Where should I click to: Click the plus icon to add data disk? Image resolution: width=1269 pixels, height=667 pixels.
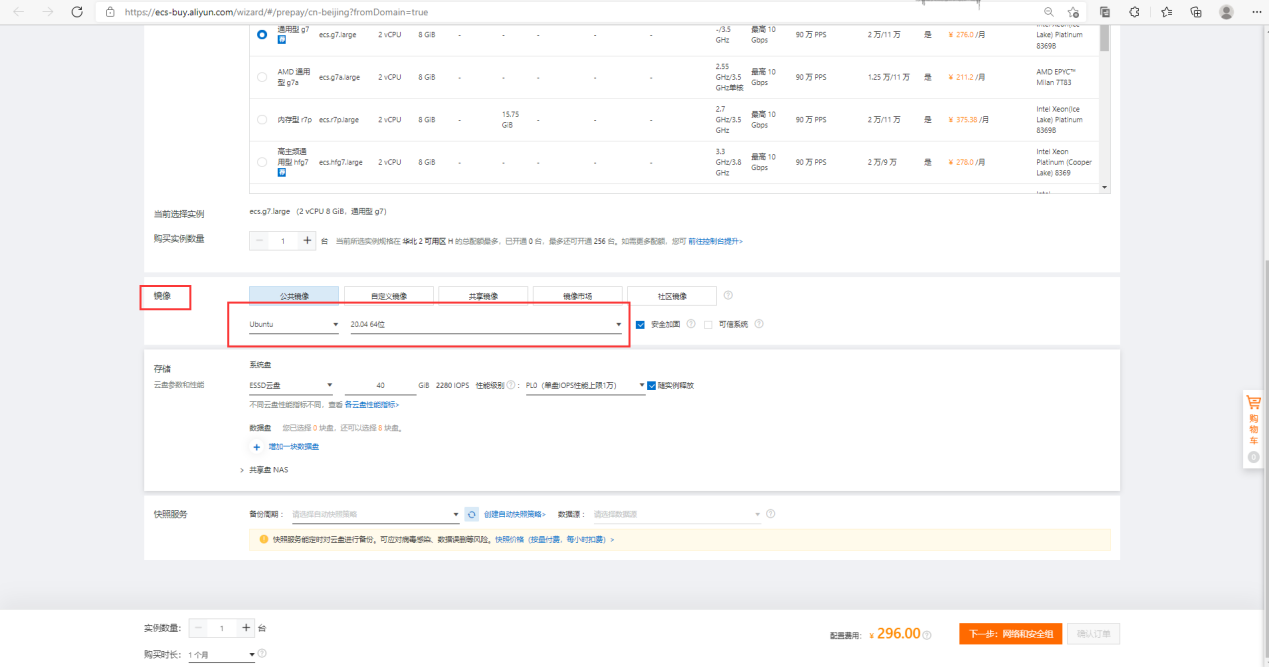click(257, 447)
